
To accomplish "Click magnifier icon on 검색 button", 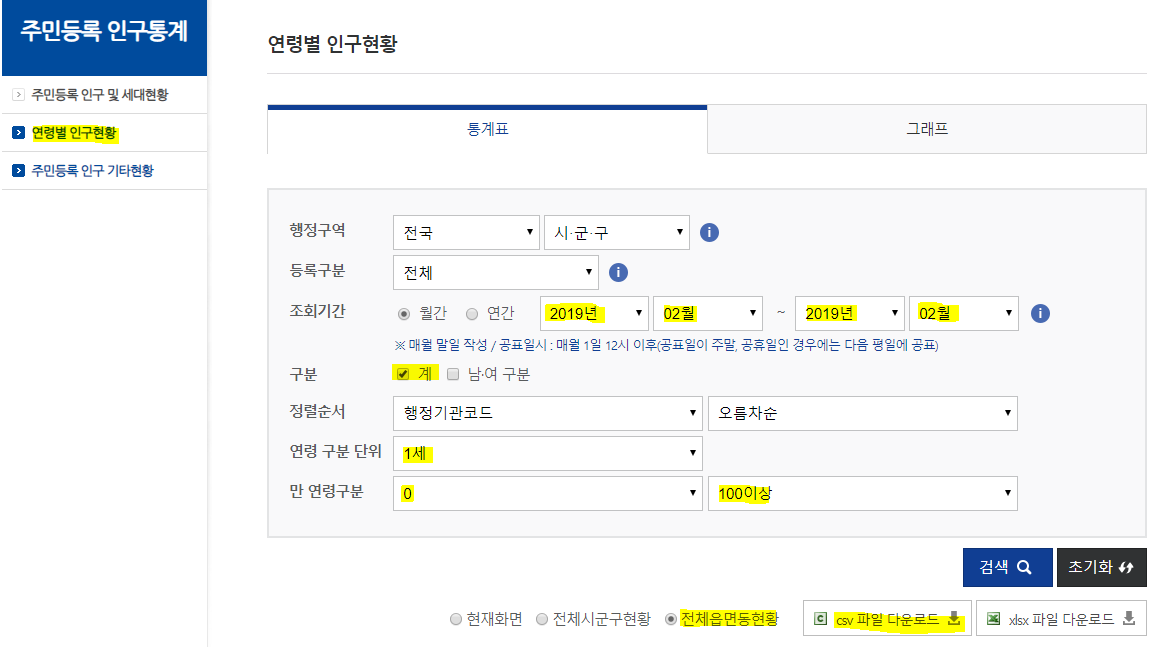I will tap(1024, 567).
